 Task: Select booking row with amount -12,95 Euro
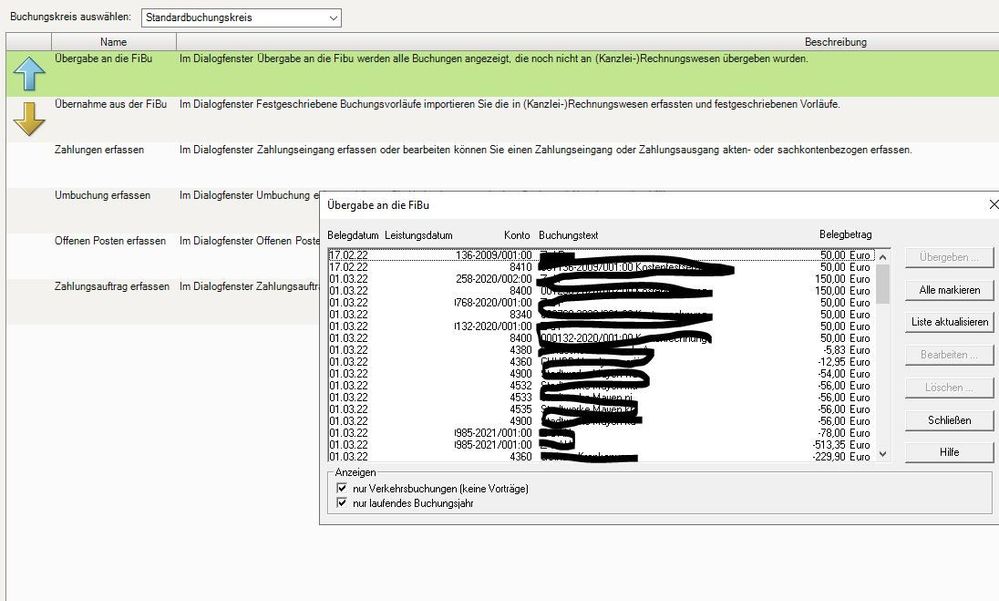point(601,362)
